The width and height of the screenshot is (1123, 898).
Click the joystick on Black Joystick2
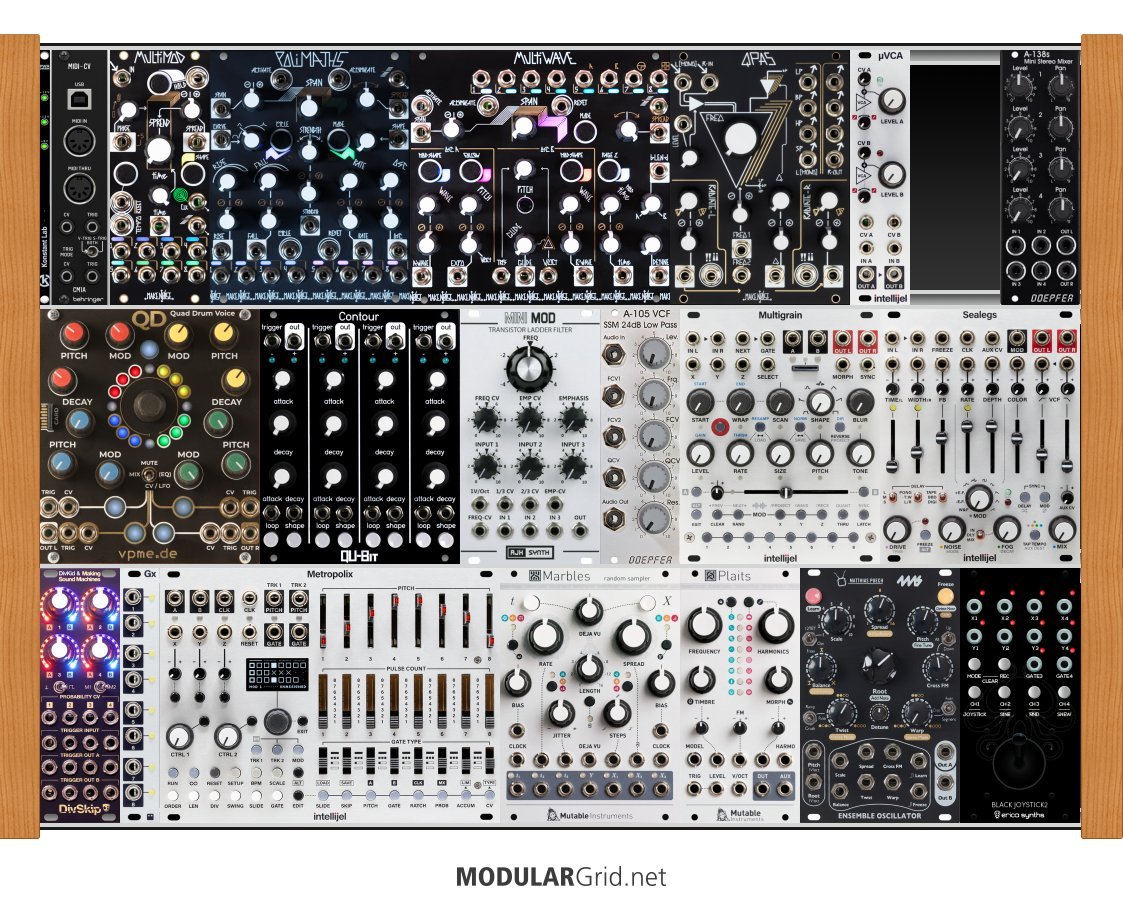click(x=1018, y=761)
